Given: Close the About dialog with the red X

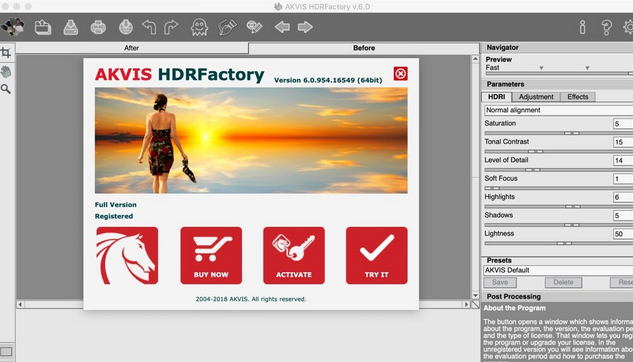Looking at the screenshot, I should tap(400, 73).
